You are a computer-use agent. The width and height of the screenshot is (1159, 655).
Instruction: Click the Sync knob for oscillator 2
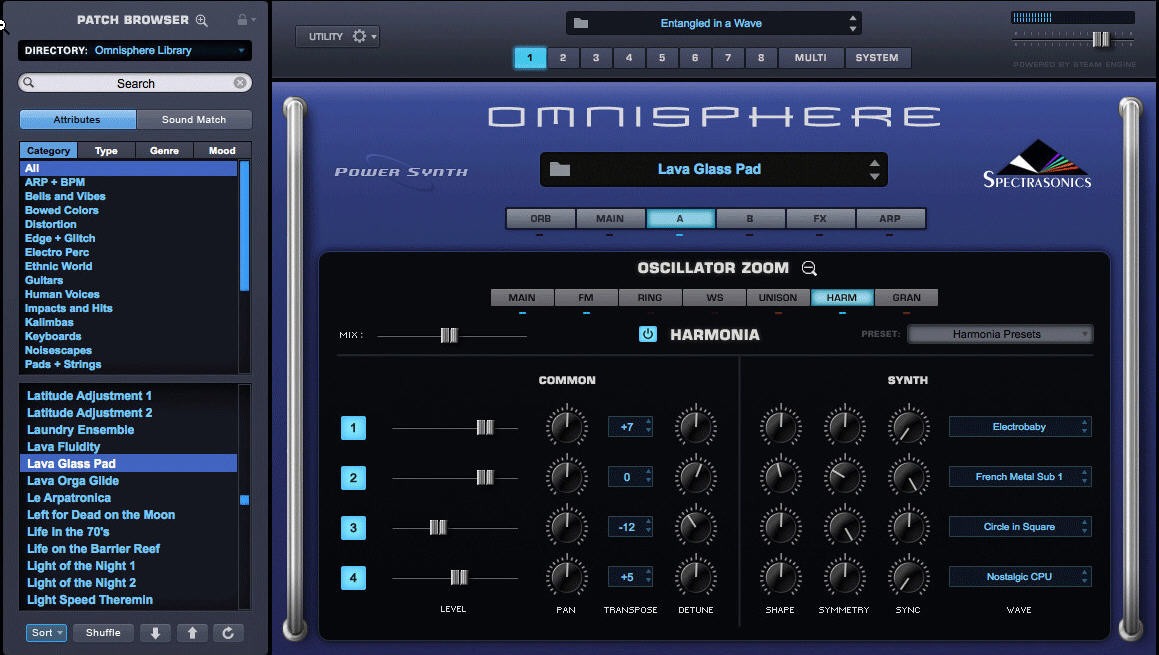pyautogui.click(x=908, y=477)
